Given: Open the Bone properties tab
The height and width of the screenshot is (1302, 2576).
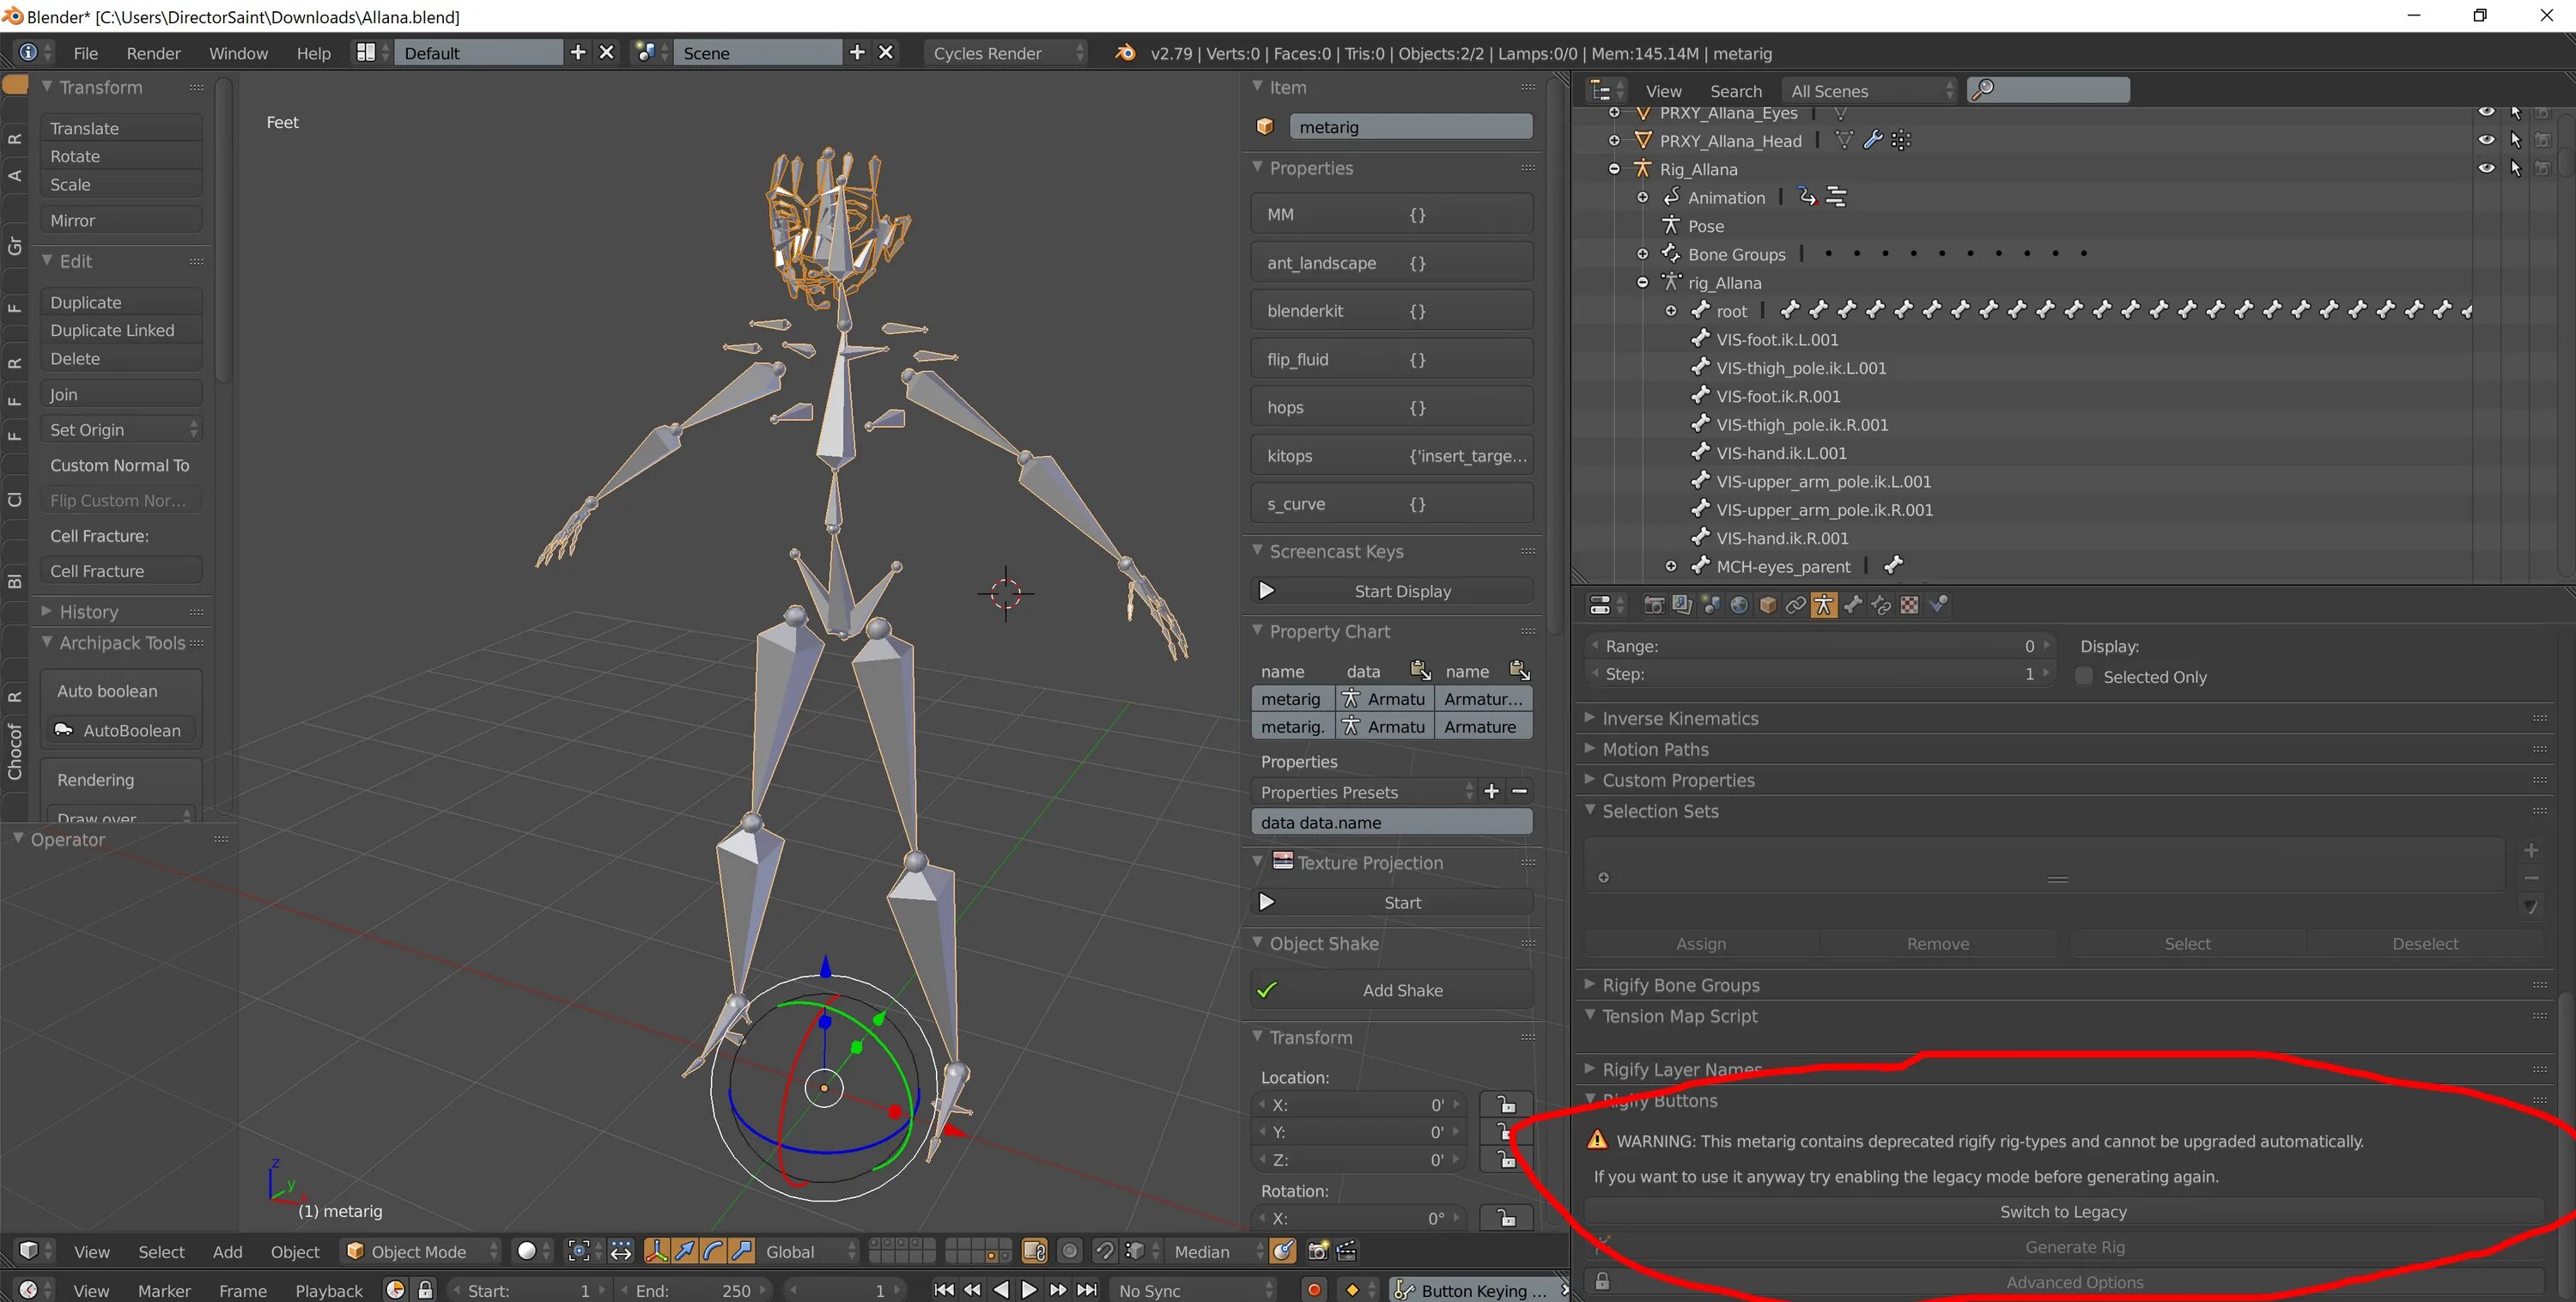Looking at the screenshot, I should point(1852,605).
